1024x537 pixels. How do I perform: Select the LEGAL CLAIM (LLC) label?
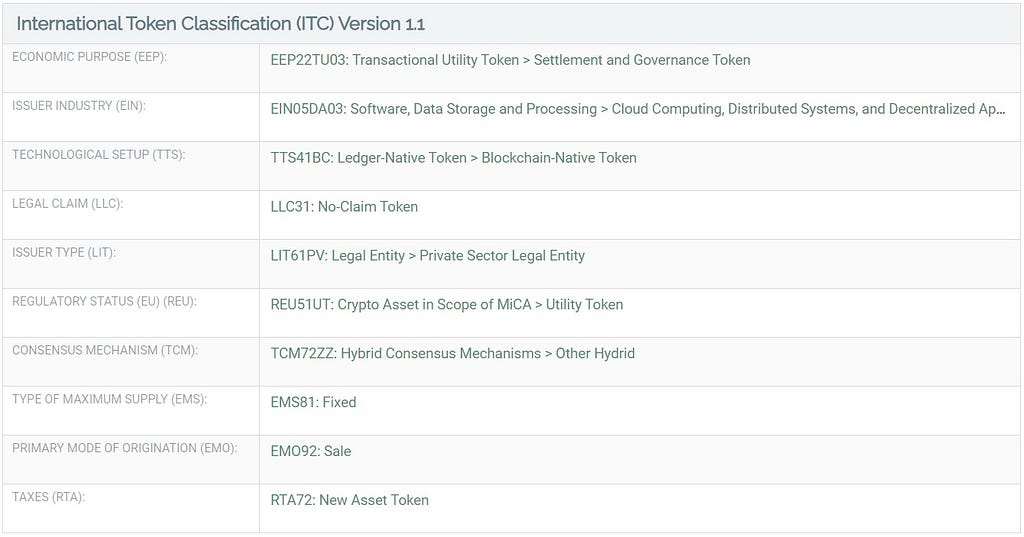67,204
